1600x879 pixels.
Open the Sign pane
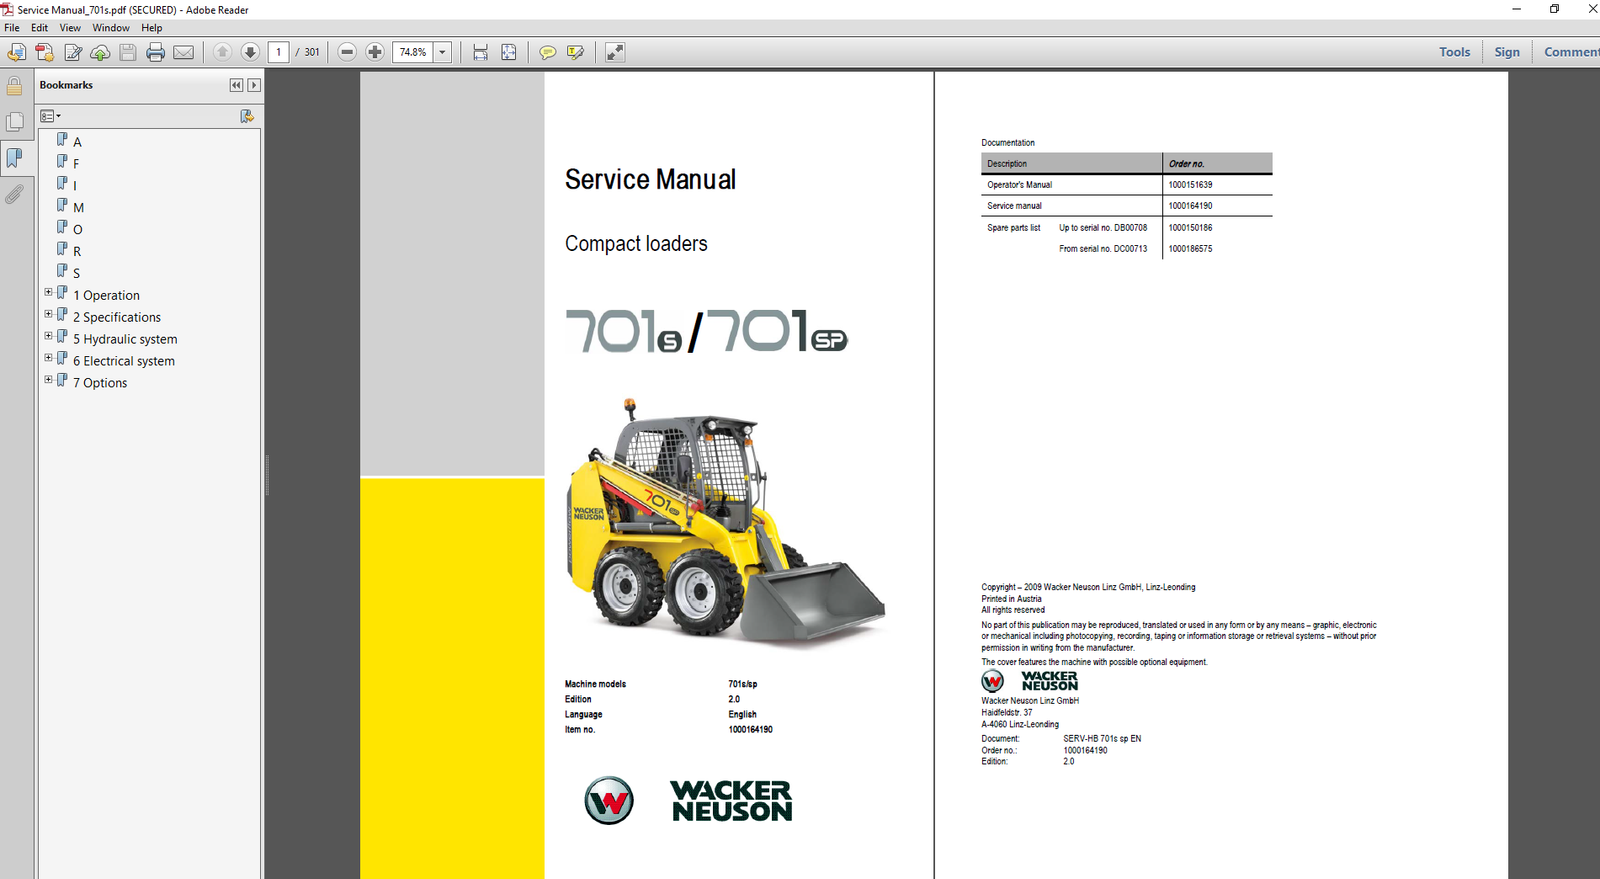pyautogui.click(x=1506, y=52)
